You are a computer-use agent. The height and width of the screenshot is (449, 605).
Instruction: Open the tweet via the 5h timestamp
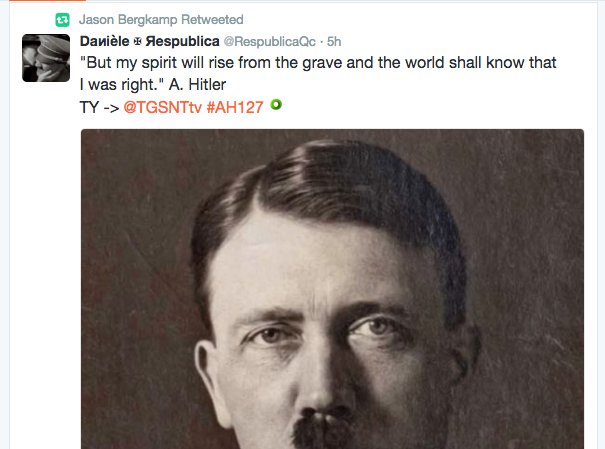tap(334, 42)
